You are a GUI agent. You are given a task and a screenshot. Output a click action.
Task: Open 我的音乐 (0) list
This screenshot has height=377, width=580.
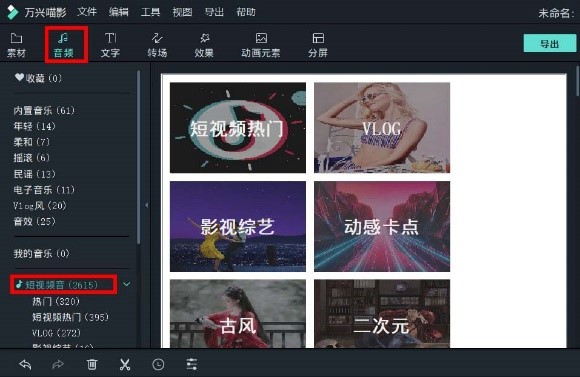[x=41, y=253]
